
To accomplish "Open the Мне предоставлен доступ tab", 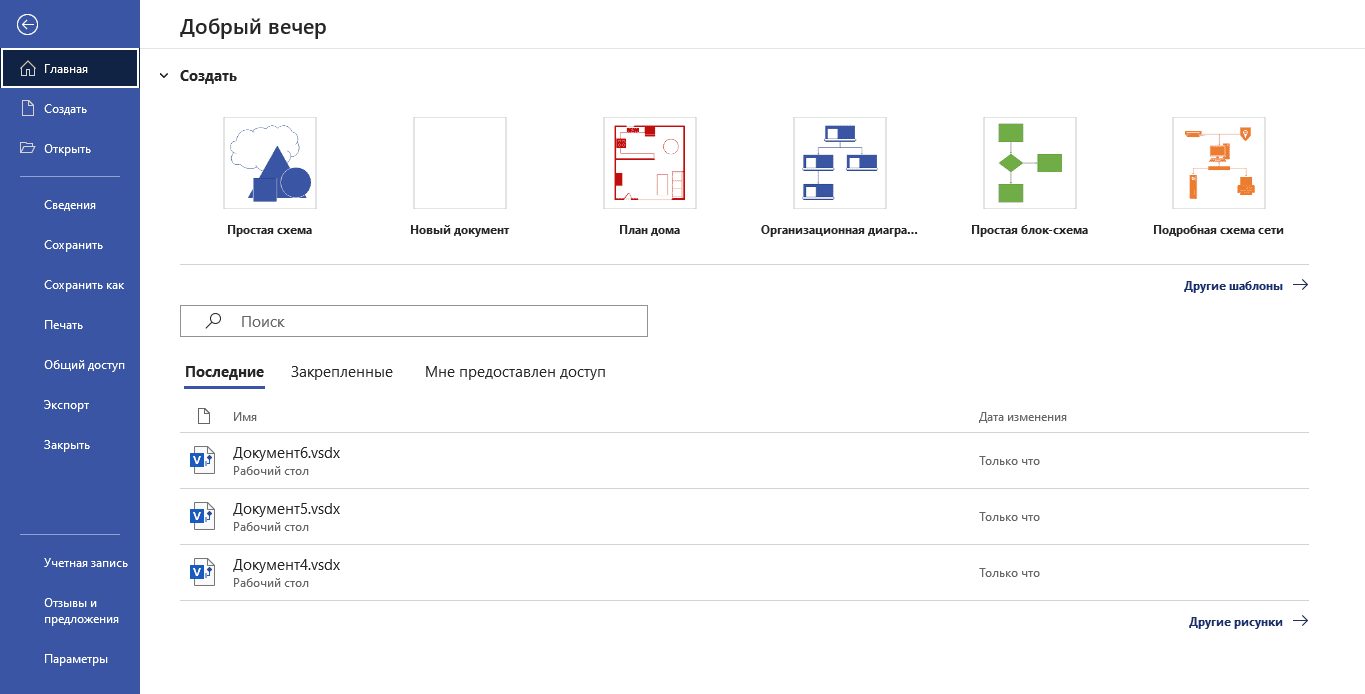I will click(515, 372).
